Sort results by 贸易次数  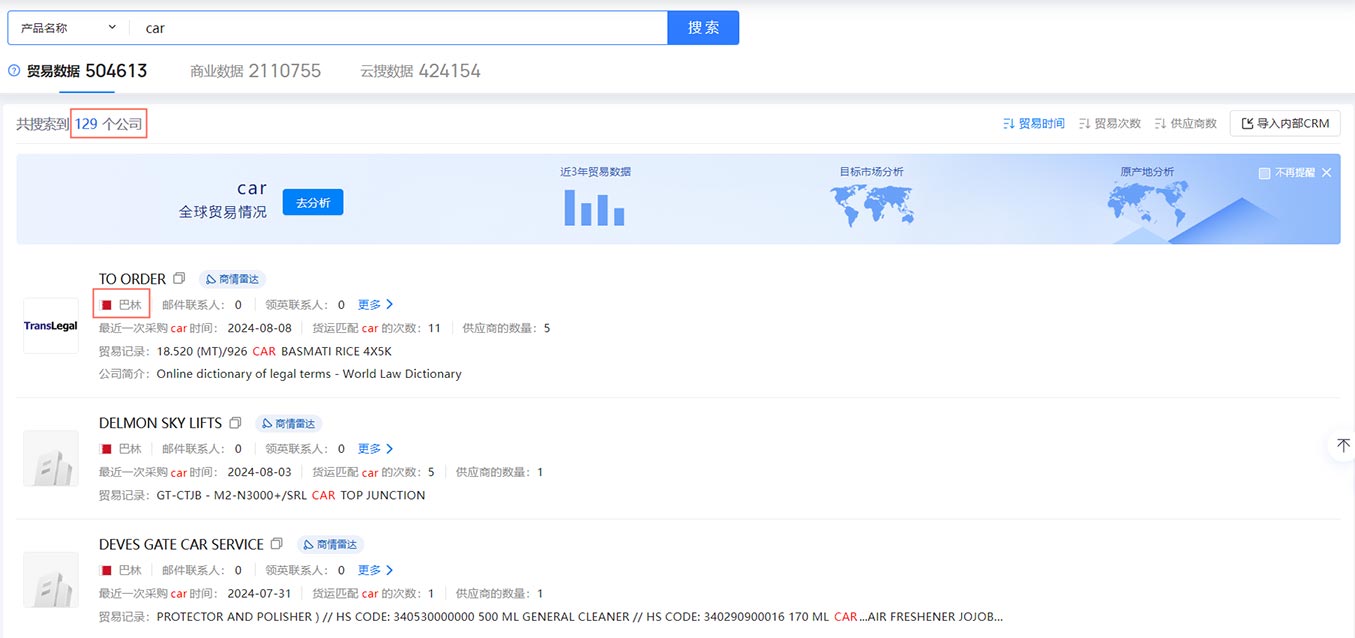1109,124
